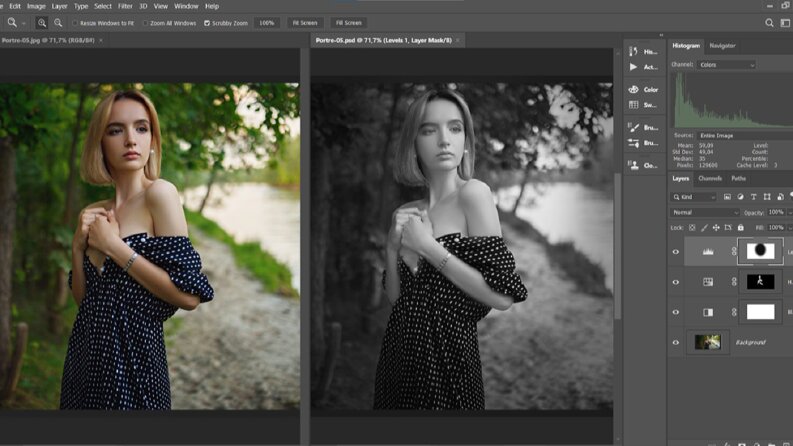
Task: Toggle lock position move icon
Action: (716, 228)
